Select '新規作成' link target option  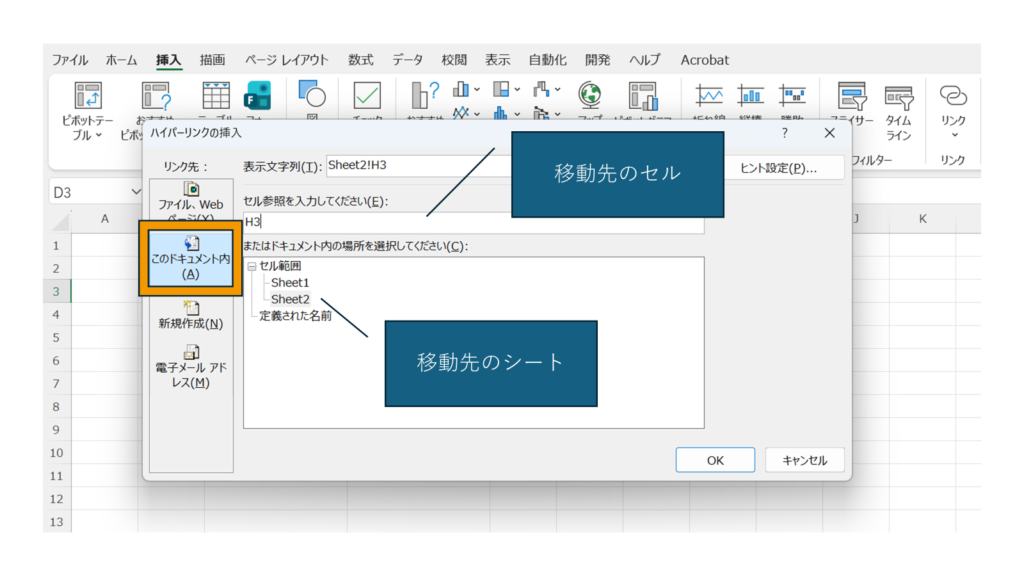pos(190,315)
